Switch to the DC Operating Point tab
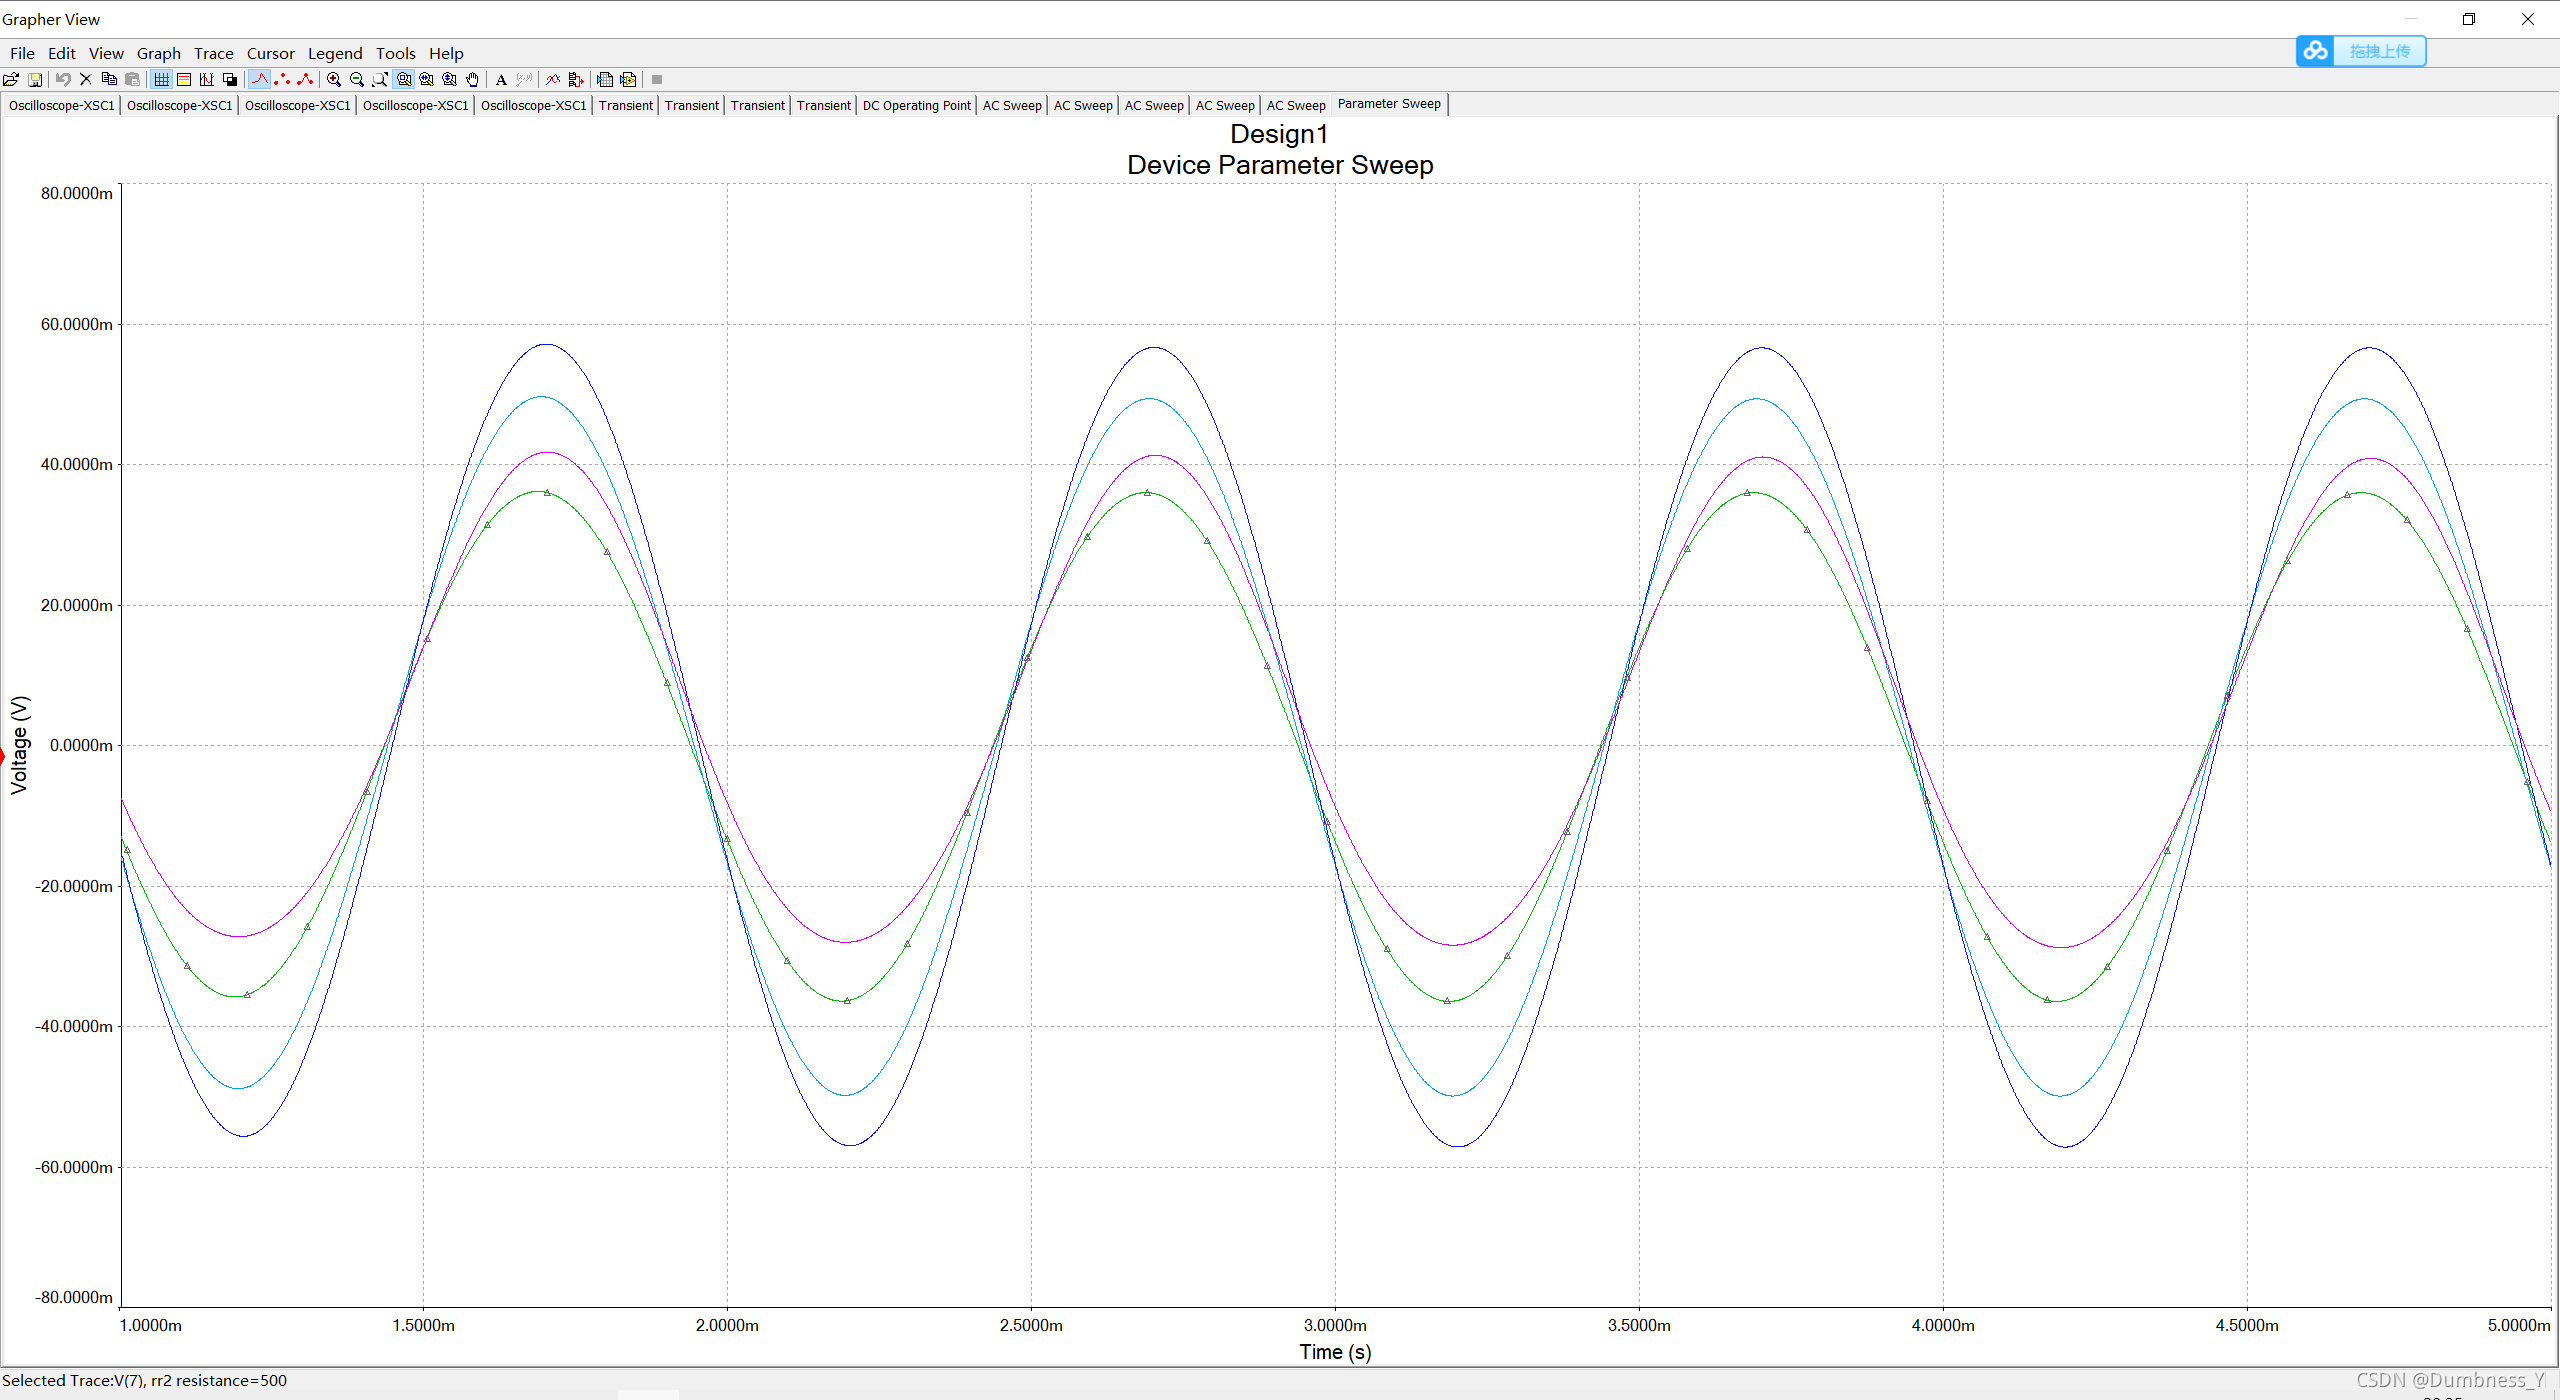The width and height of the screenshot is (2560, 1400). click(x=916, y=106)
